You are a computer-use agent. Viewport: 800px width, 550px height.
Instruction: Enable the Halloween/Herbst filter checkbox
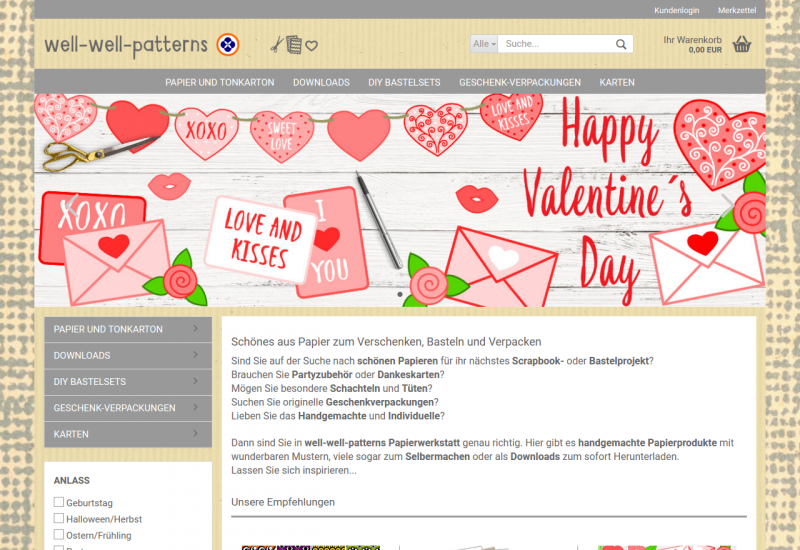tap(59, 519)
